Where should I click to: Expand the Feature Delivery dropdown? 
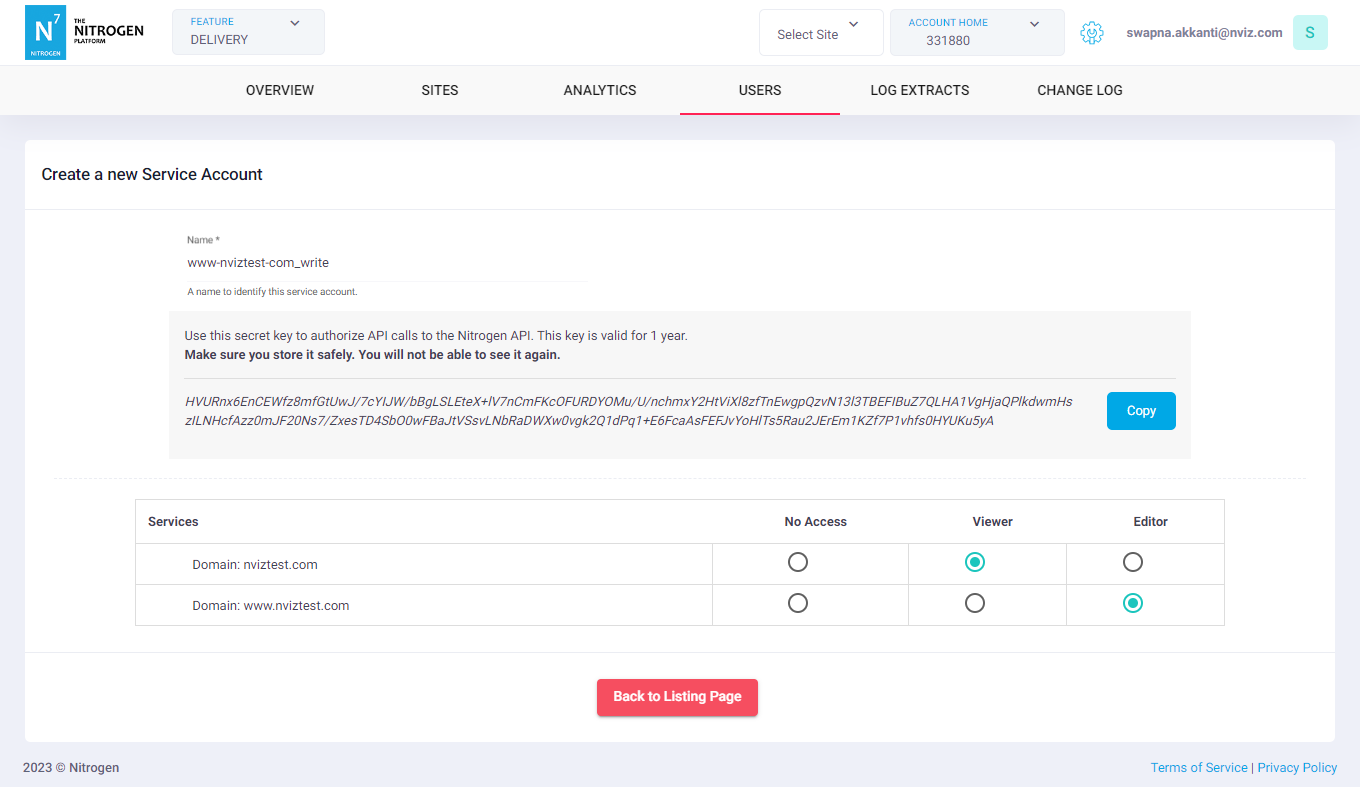click(x=248, y=32)
